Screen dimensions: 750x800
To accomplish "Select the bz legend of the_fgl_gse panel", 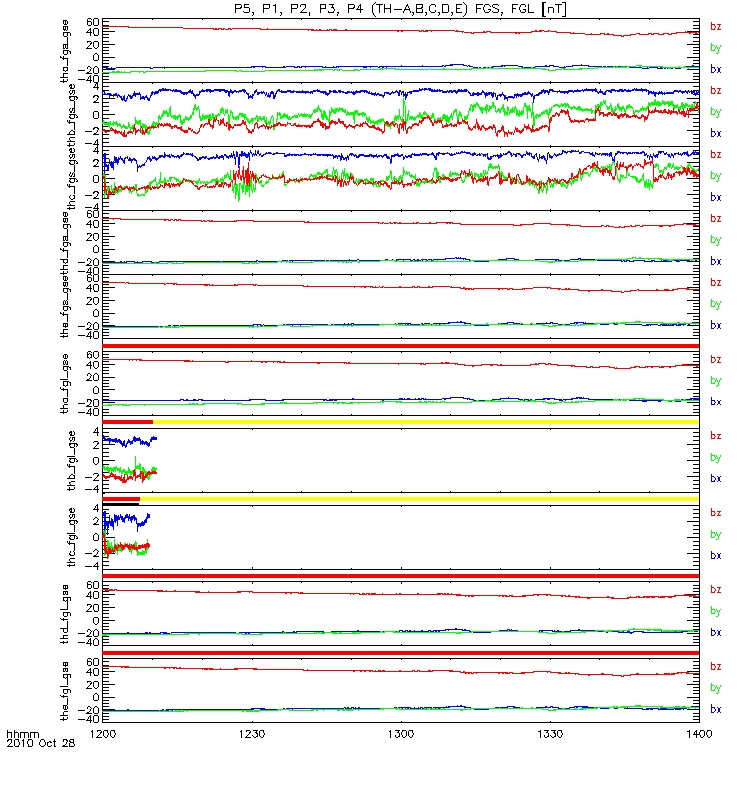I will coord(716,667).
